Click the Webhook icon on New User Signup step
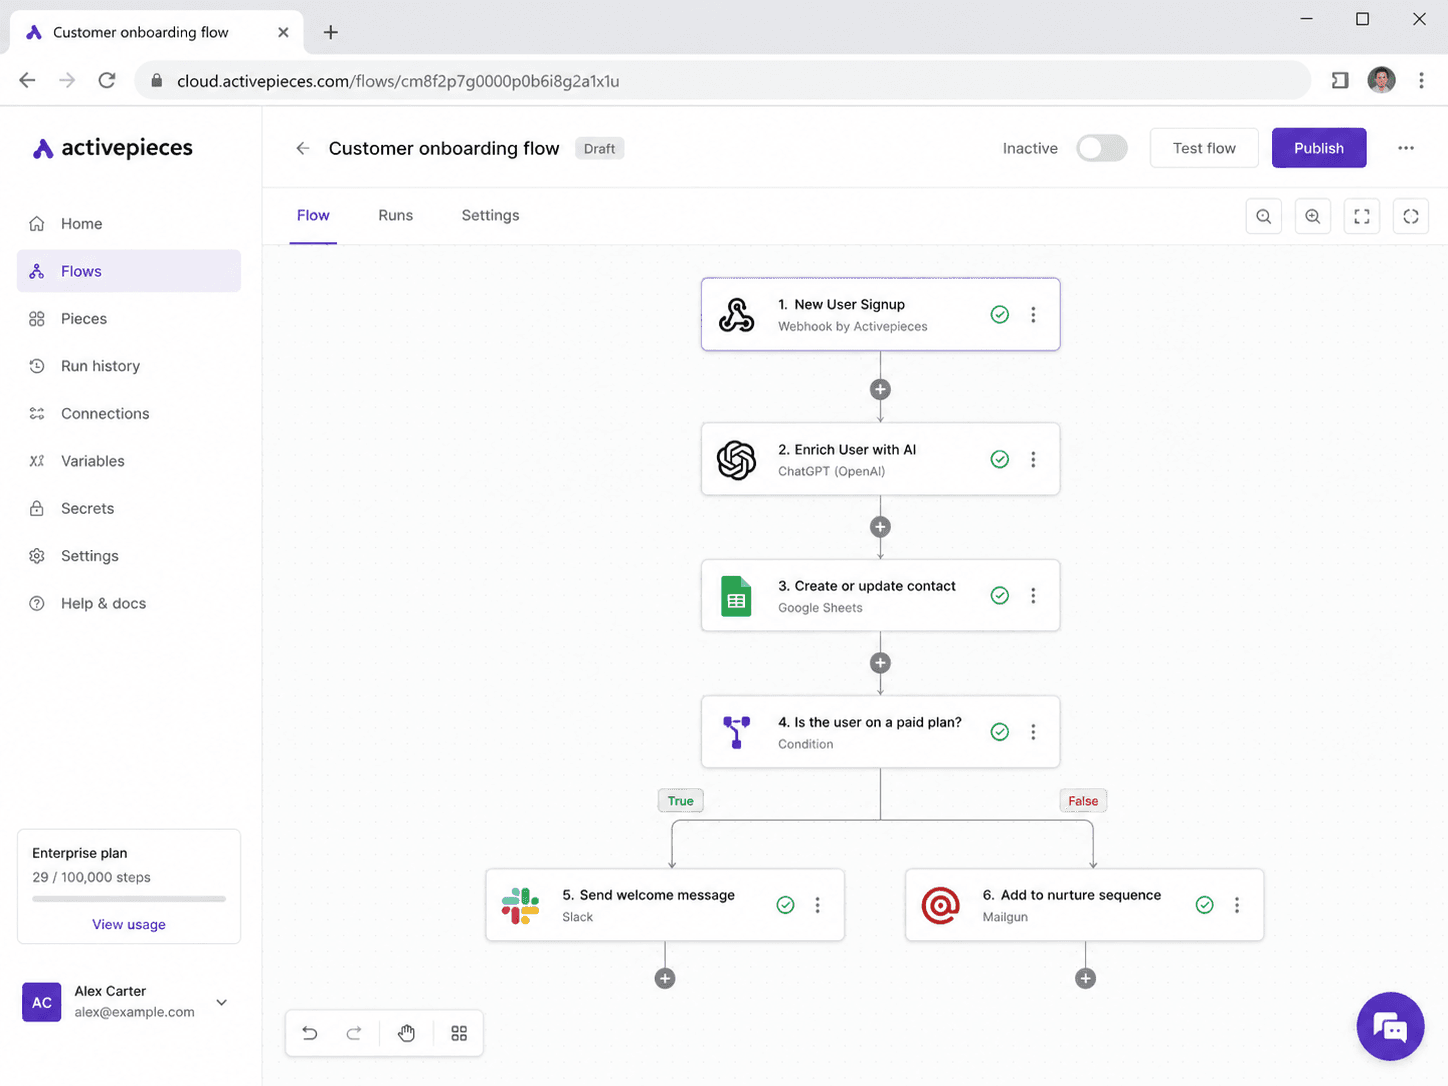Image resolution: width=1448 pixels, height=1086 pixels. coord(737,315)
